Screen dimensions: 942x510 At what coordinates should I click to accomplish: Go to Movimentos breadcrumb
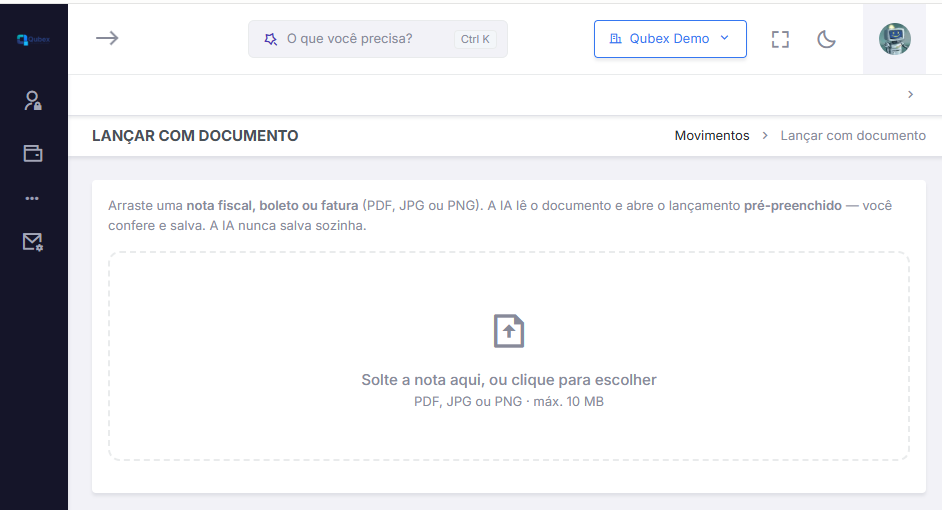click(712, 136)
